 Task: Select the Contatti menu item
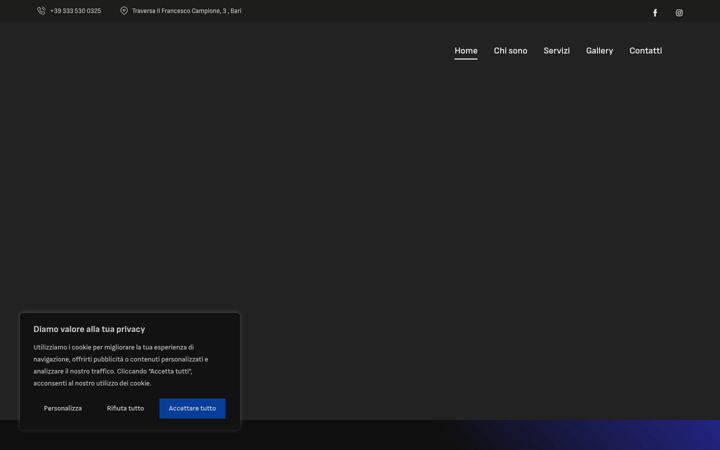coord(645,51)
